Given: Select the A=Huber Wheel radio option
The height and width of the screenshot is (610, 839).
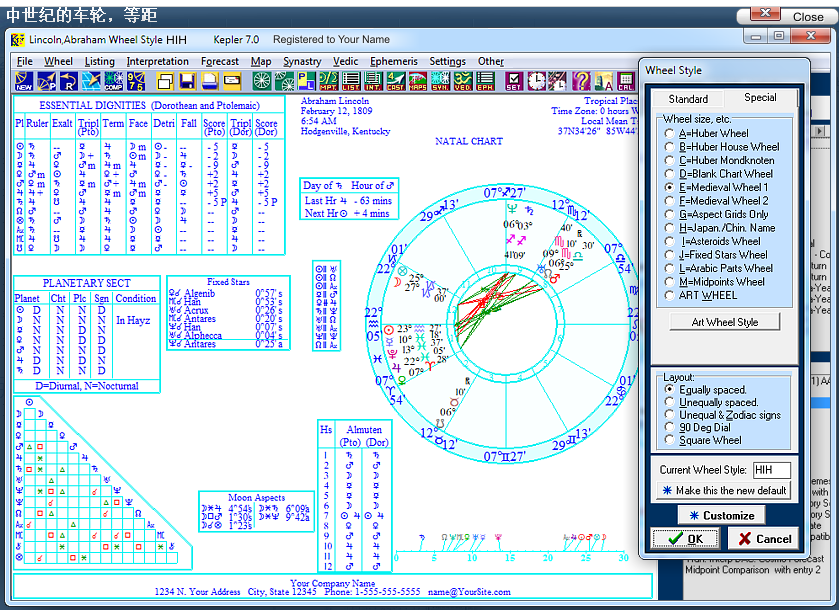Looking at the screenshot, I should (x=670, y=133).
